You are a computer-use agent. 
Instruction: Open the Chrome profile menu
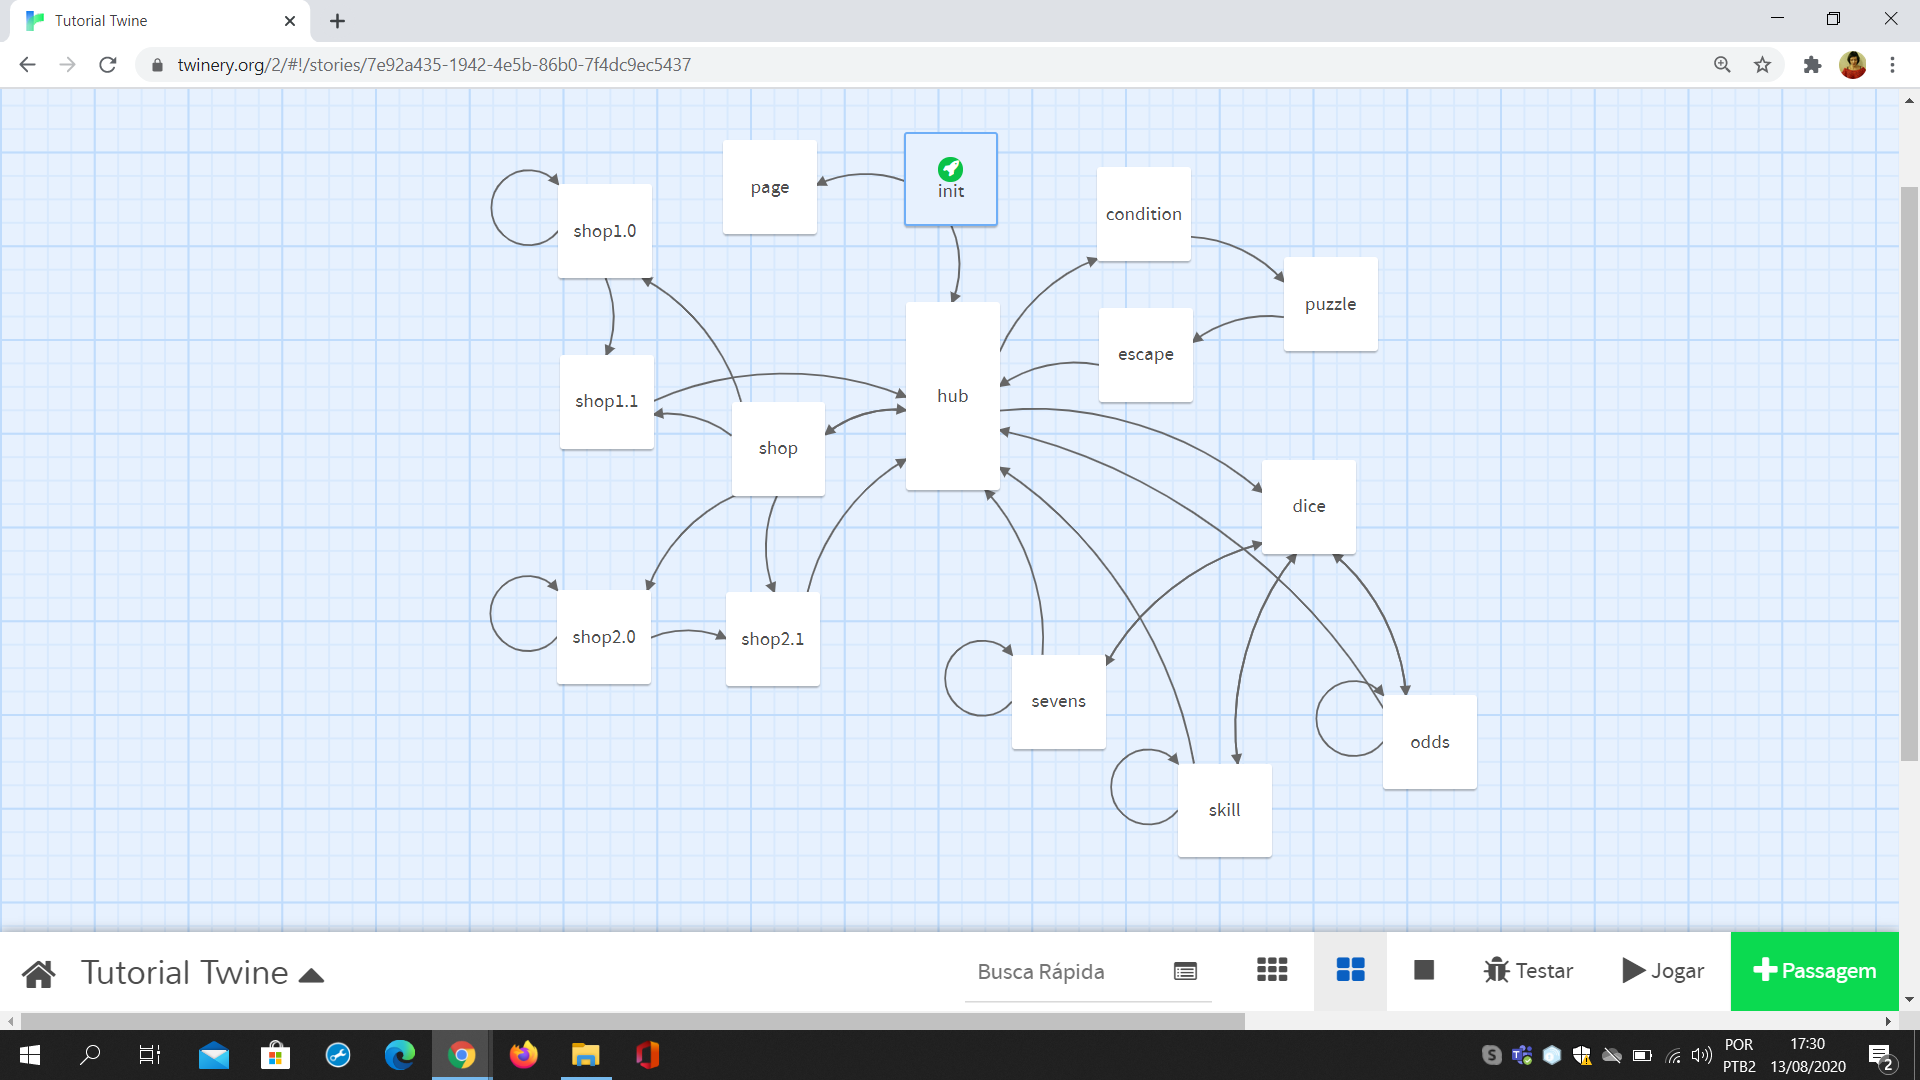(x=1853, y=64)
